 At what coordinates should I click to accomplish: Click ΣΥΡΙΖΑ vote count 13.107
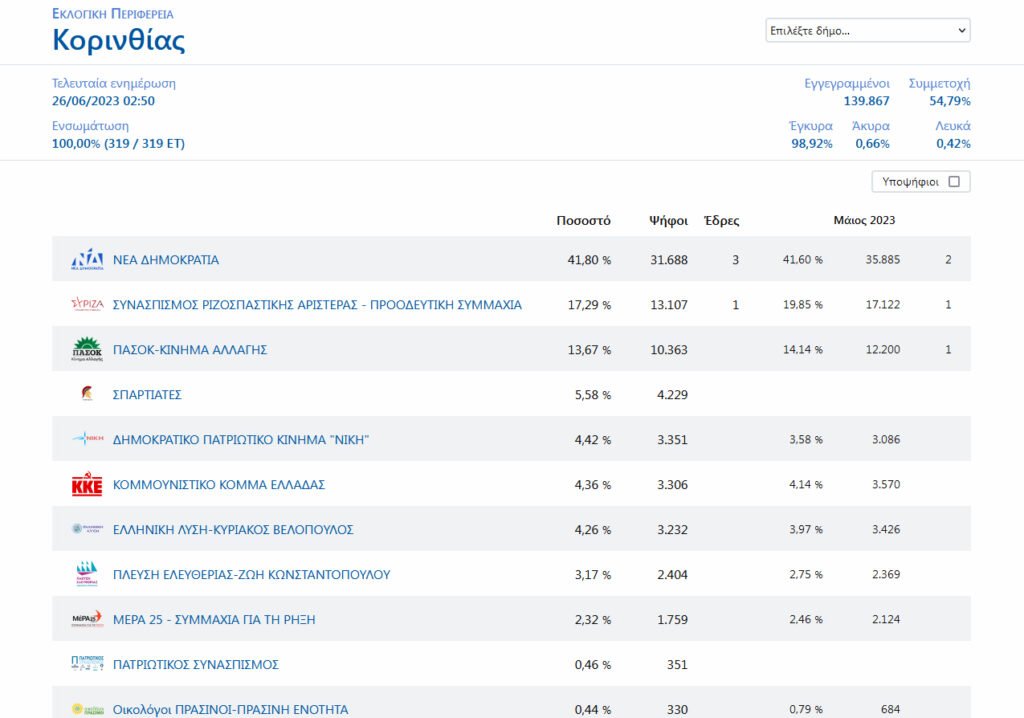point(669,304)
